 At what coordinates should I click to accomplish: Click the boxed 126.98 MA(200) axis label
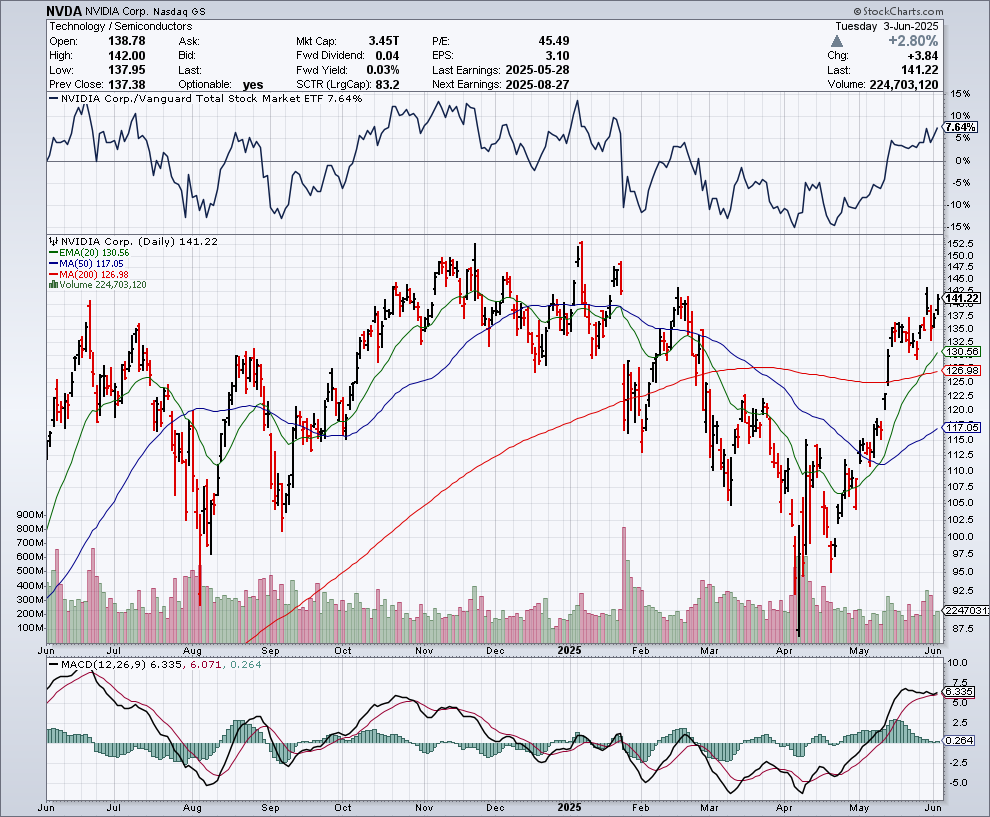tap(962, 371)
